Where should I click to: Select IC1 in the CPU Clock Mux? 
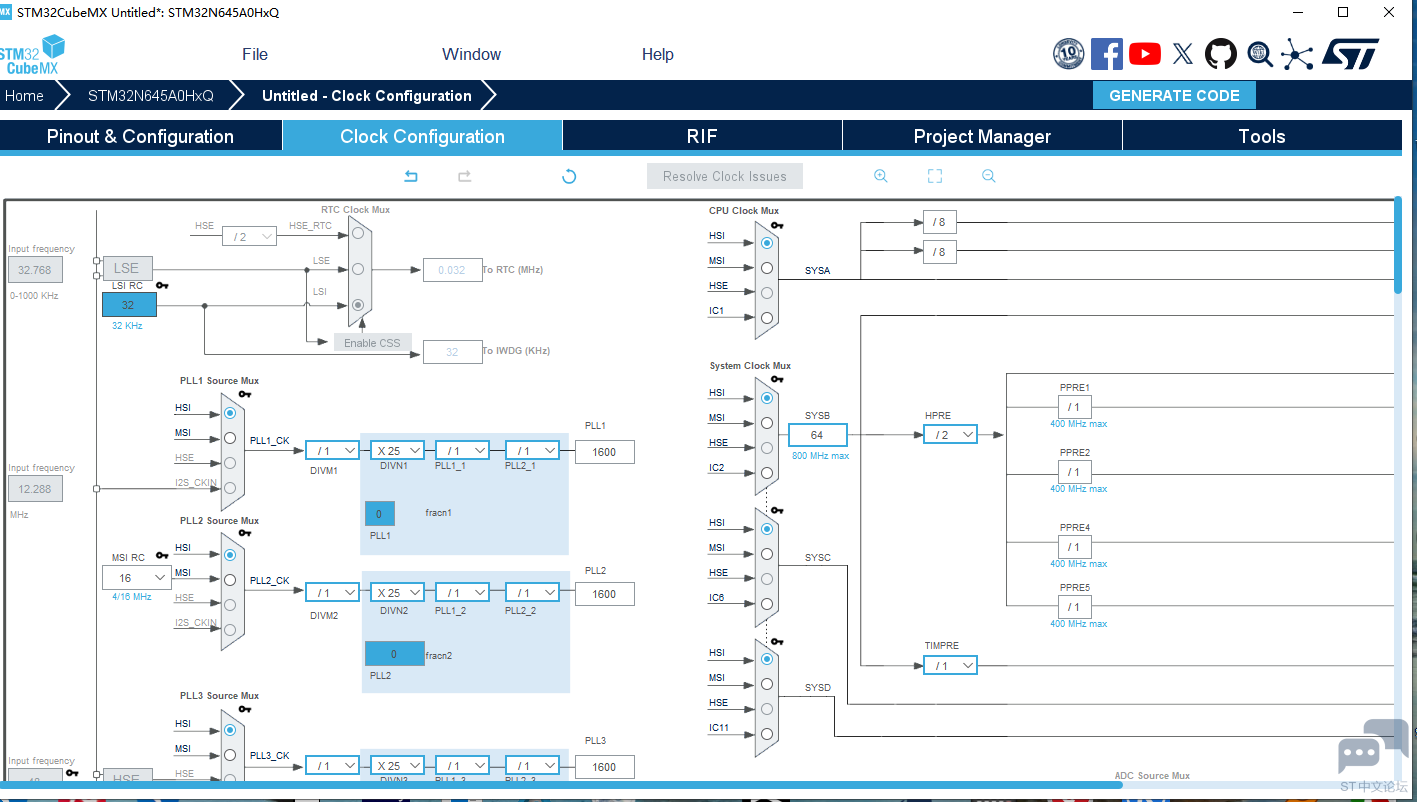click(767, 318)
